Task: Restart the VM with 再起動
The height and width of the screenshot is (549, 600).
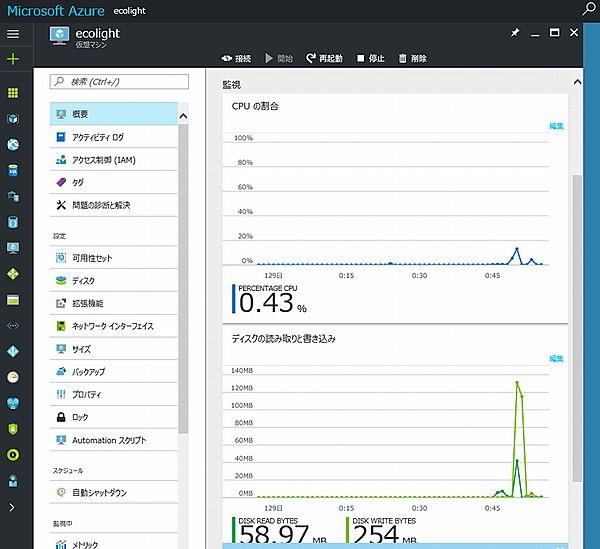Action: 325,58
